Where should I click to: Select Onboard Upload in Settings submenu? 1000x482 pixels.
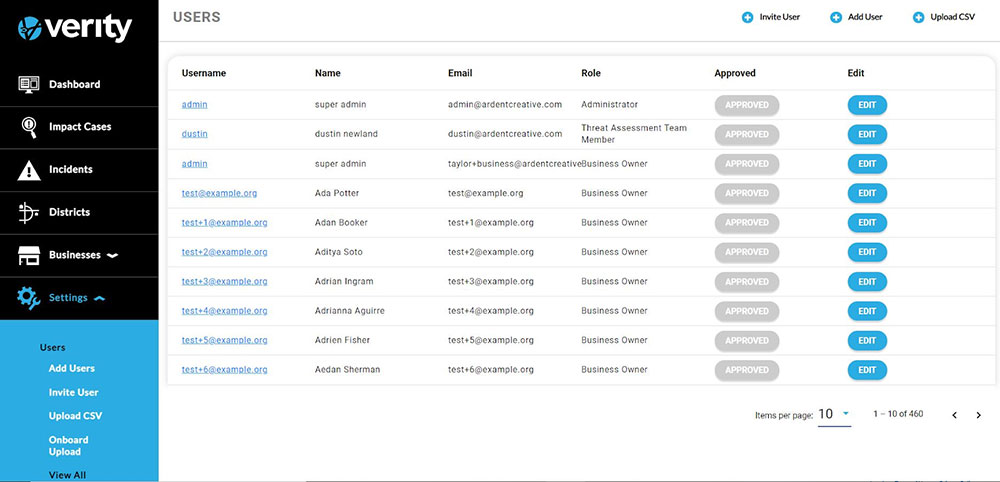coord(69,446)
